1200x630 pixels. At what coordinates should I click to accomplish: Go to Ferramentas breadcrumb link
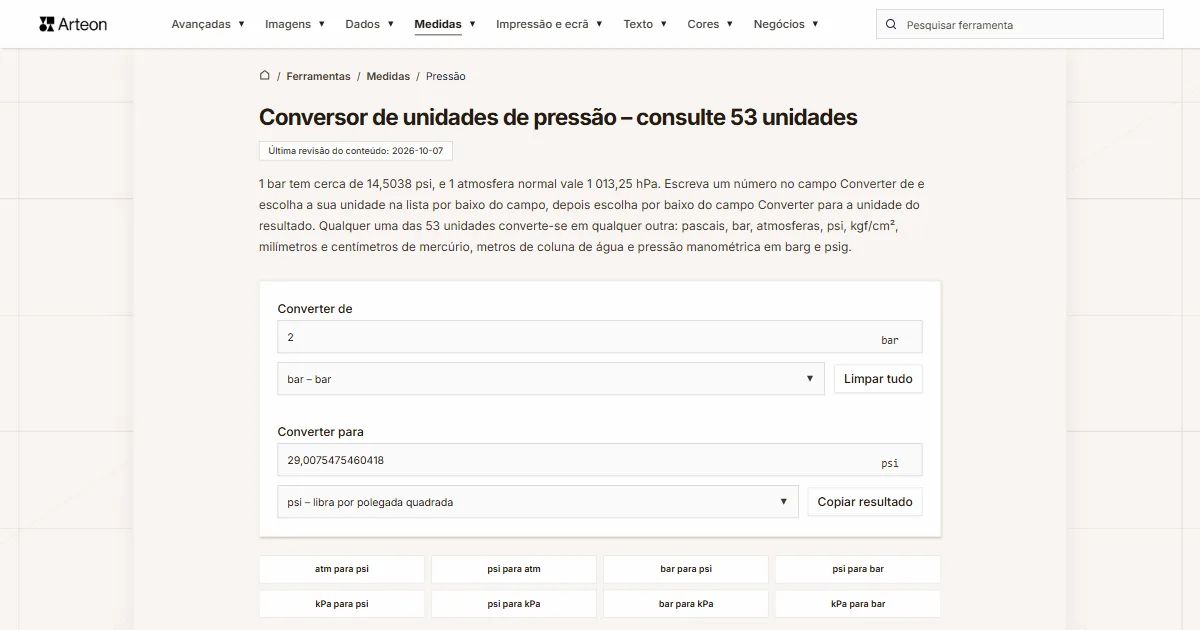point(318,76)
